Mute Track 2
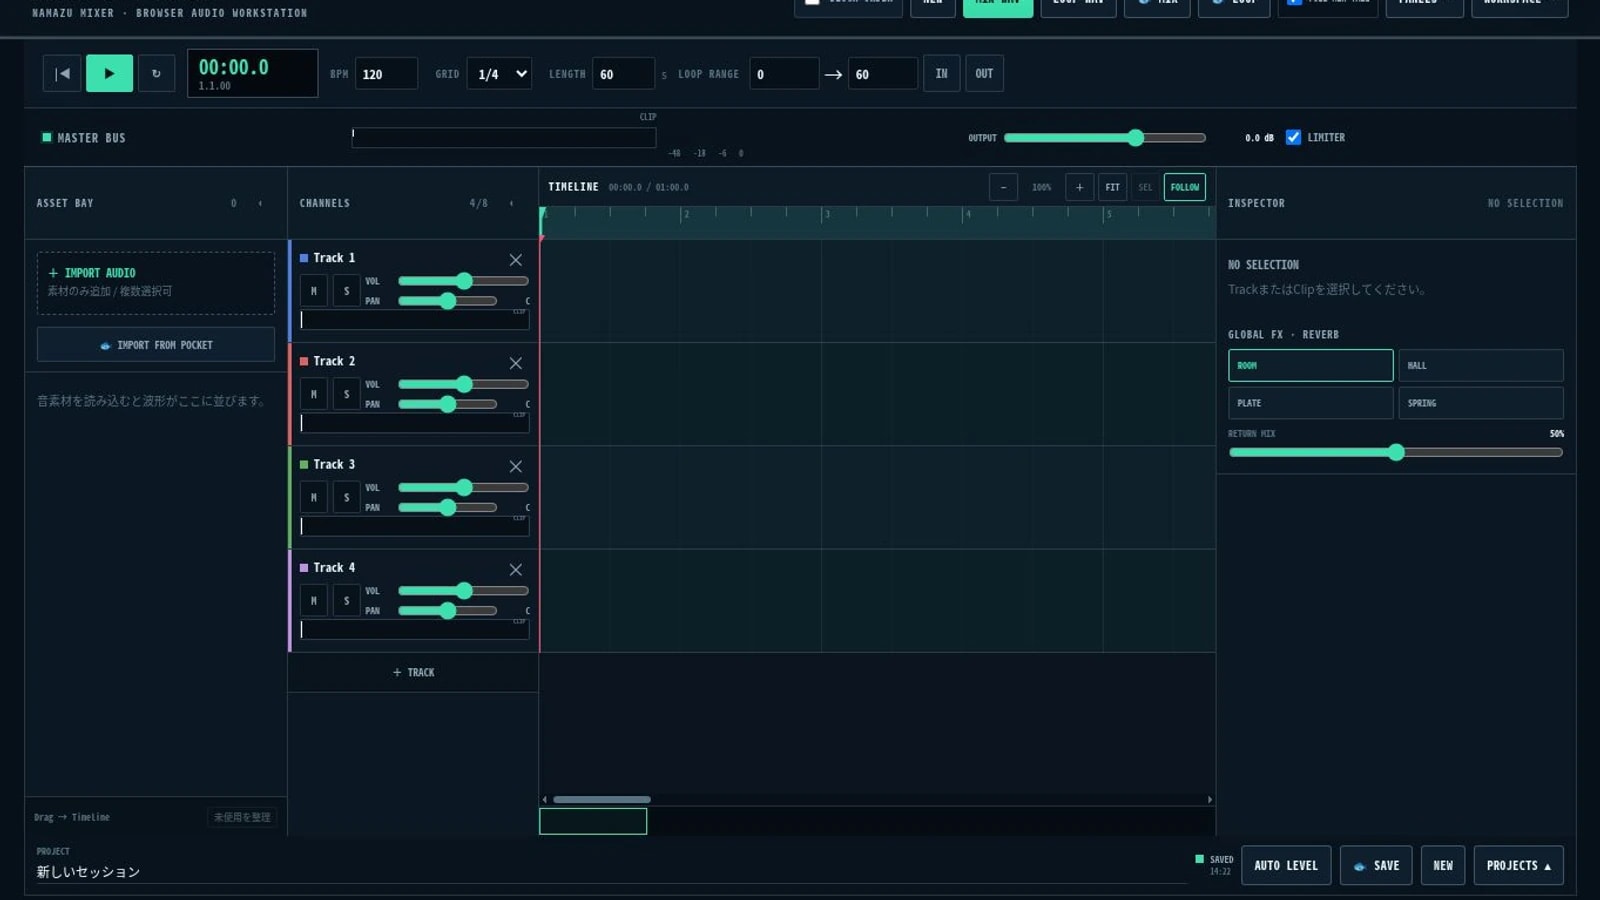 pyautogui.click(x=314, y=394)
